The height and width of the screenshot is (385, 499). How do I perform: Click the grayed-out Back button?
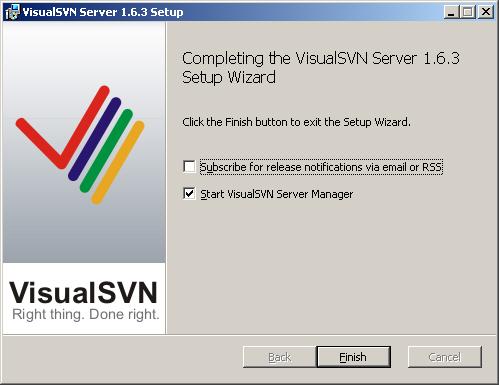click(x=280, y=357)
